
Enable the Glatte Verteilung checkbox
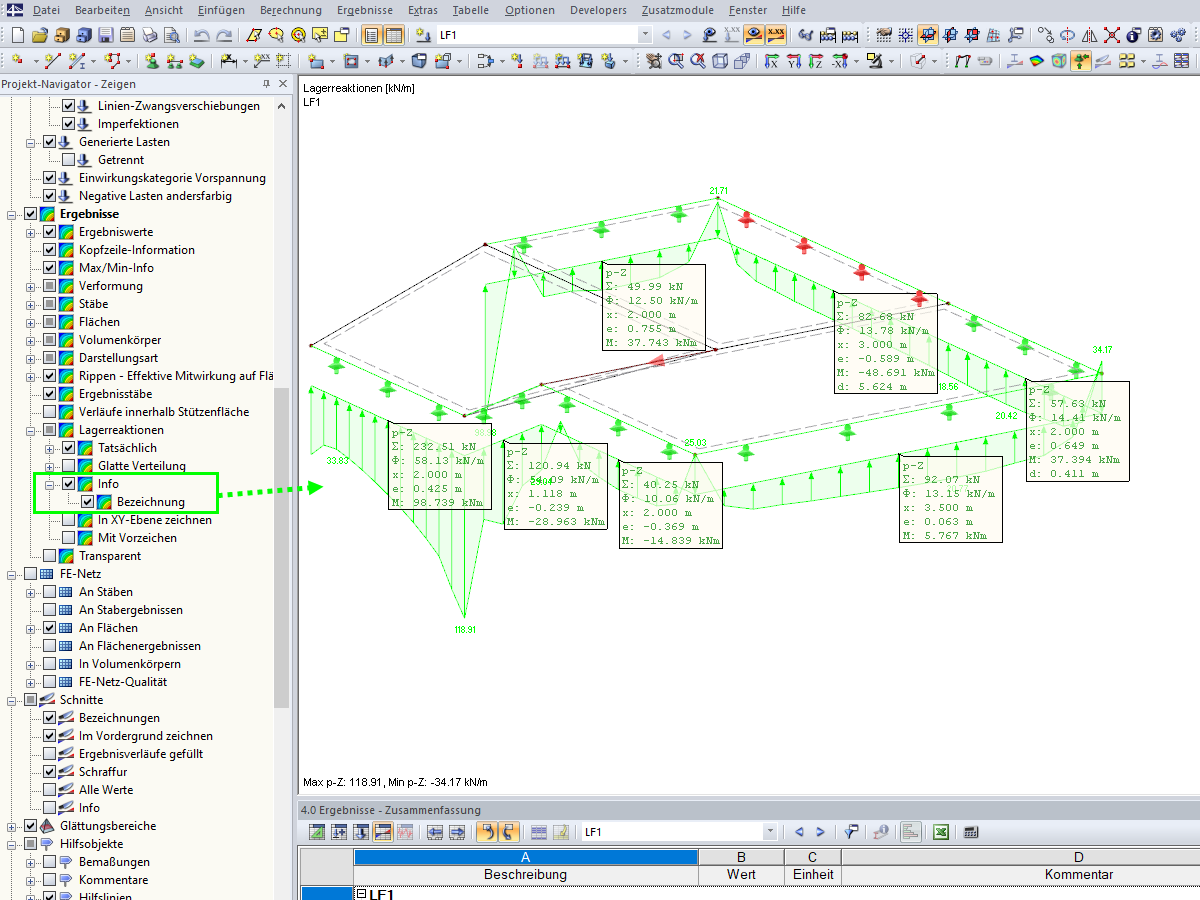coord(68,466)
